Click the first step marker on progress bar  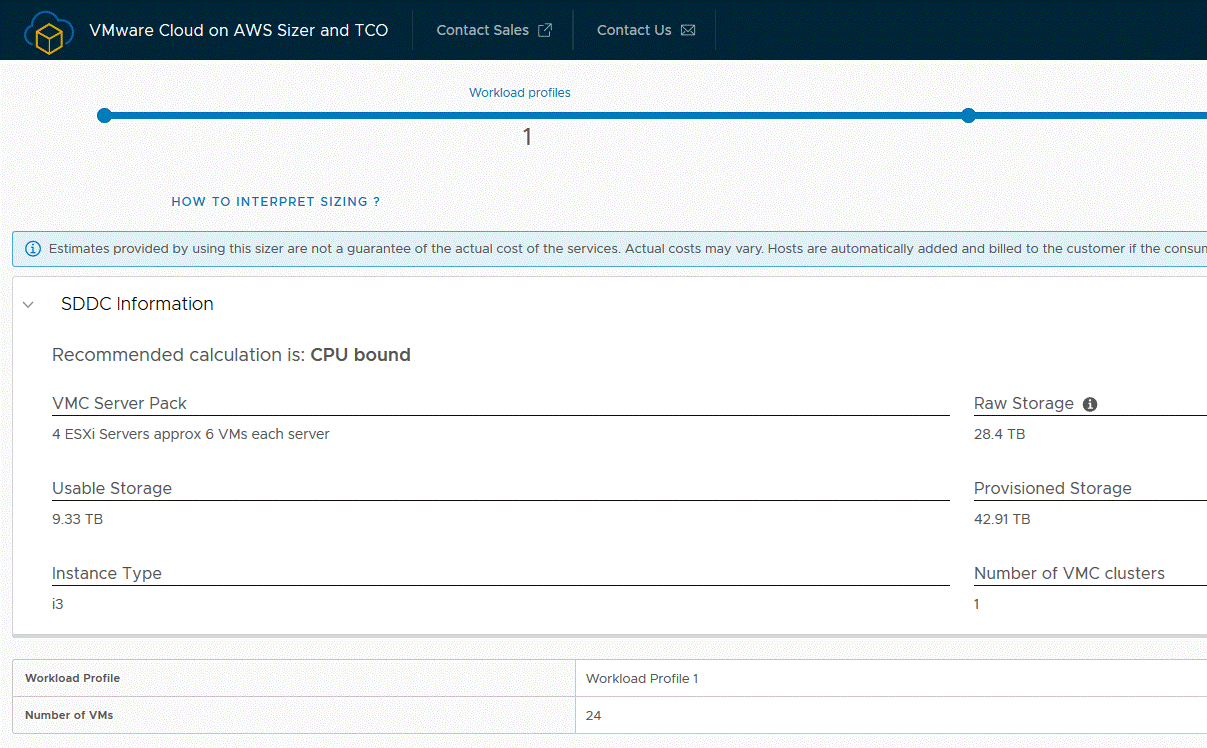(104, 116)
